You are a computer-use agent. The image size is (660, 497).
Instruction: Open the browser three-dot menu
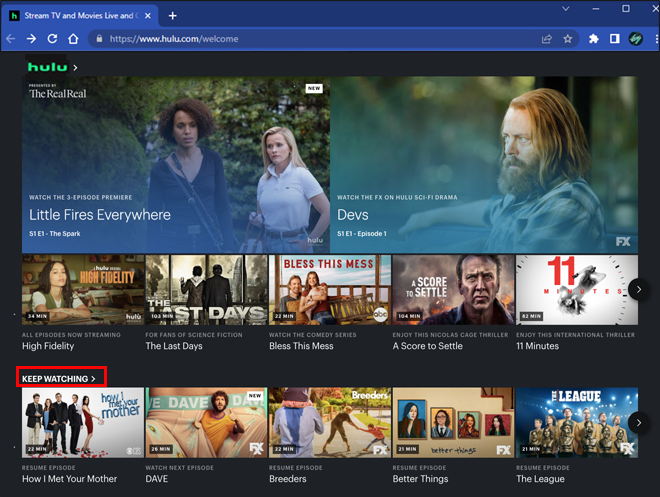656,39
